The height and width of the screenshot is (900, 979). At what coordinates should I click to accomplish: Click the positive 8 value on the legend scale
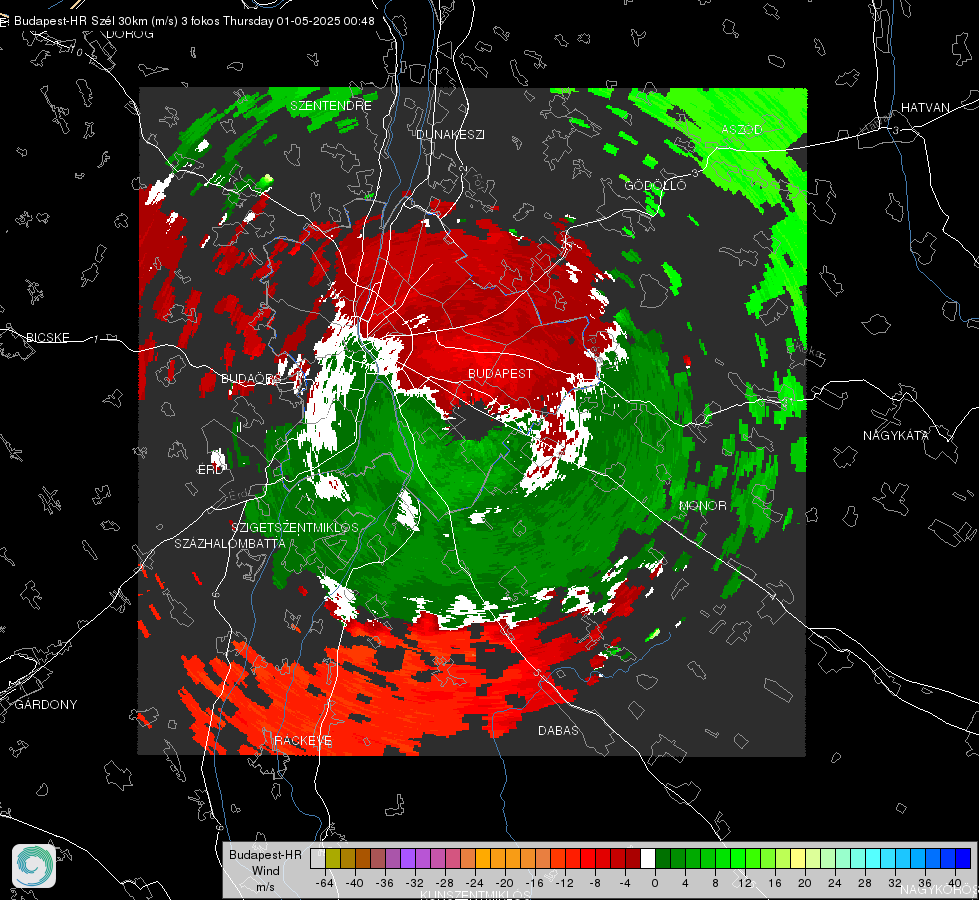715,883
